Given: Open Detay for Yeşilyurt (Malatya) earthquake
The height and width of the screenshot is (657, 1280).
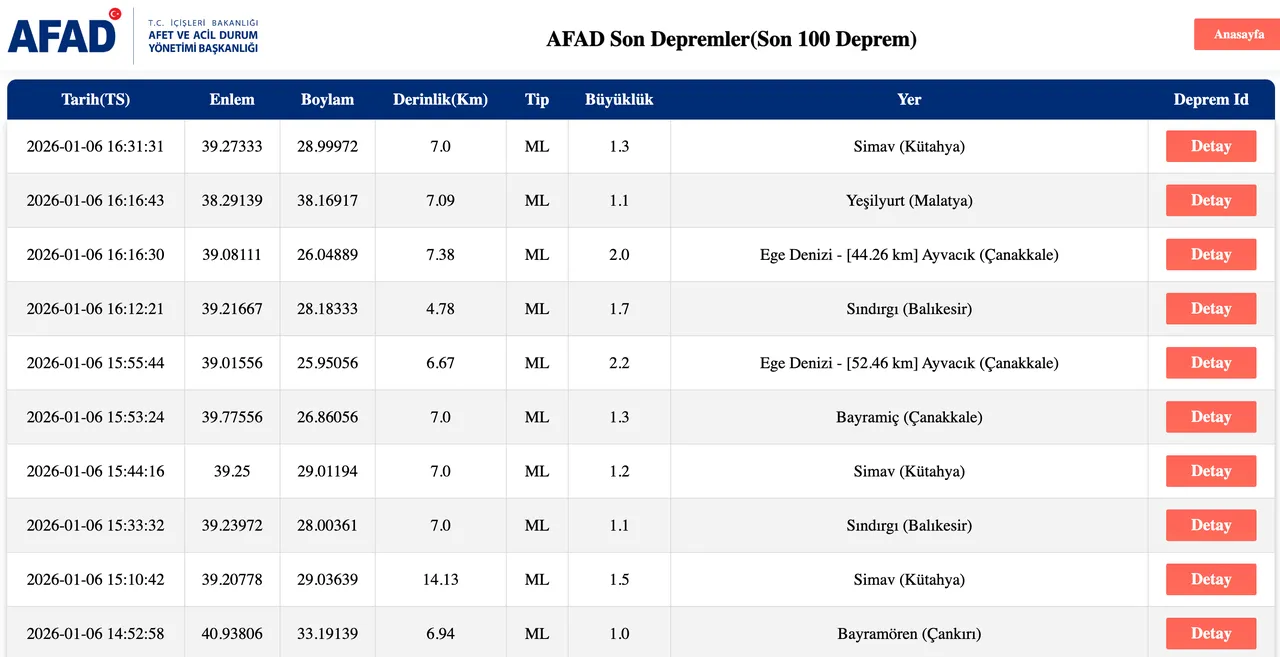Looking at the screenshot, I should coord(1211,200).
